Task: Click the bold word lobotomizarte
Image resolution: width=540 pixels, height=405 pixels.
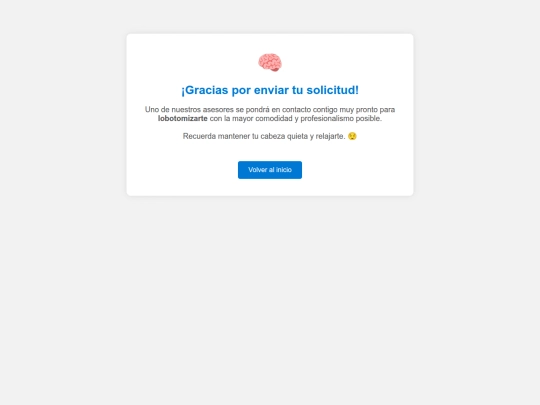Action: (x=183, y=118)
